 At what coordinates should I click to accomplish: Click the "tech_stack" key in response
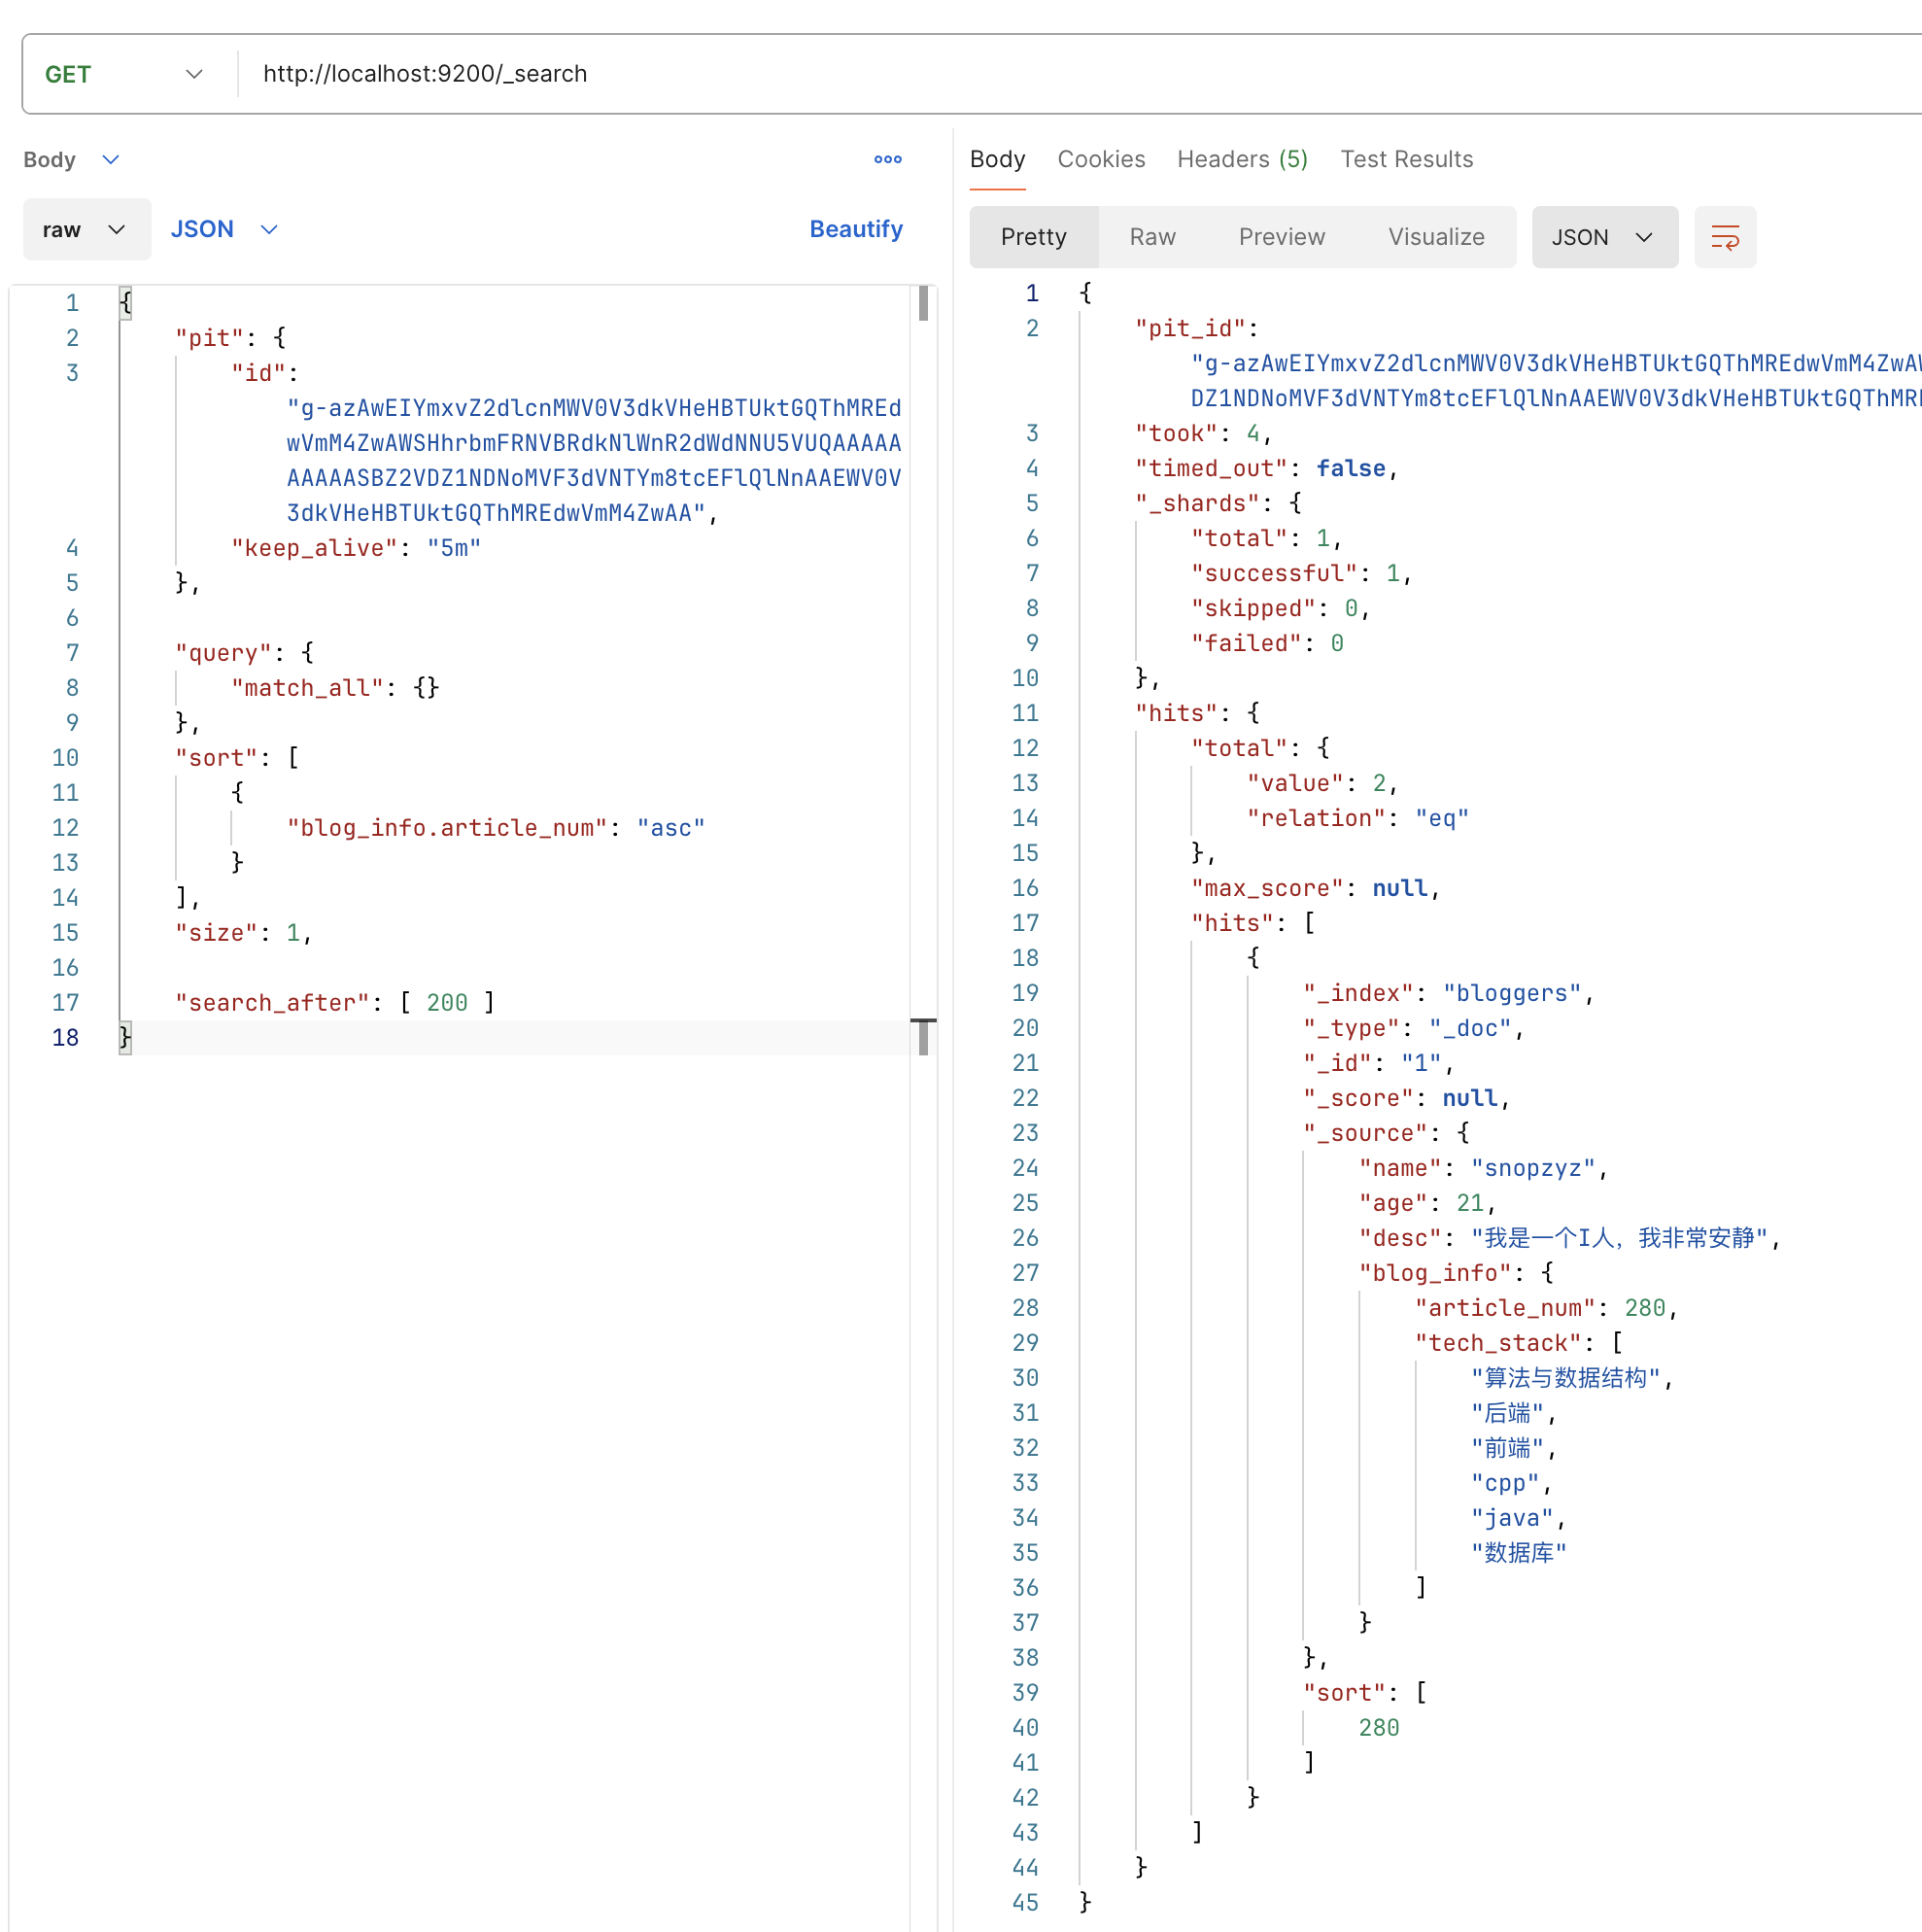tap(1498, 1343)
